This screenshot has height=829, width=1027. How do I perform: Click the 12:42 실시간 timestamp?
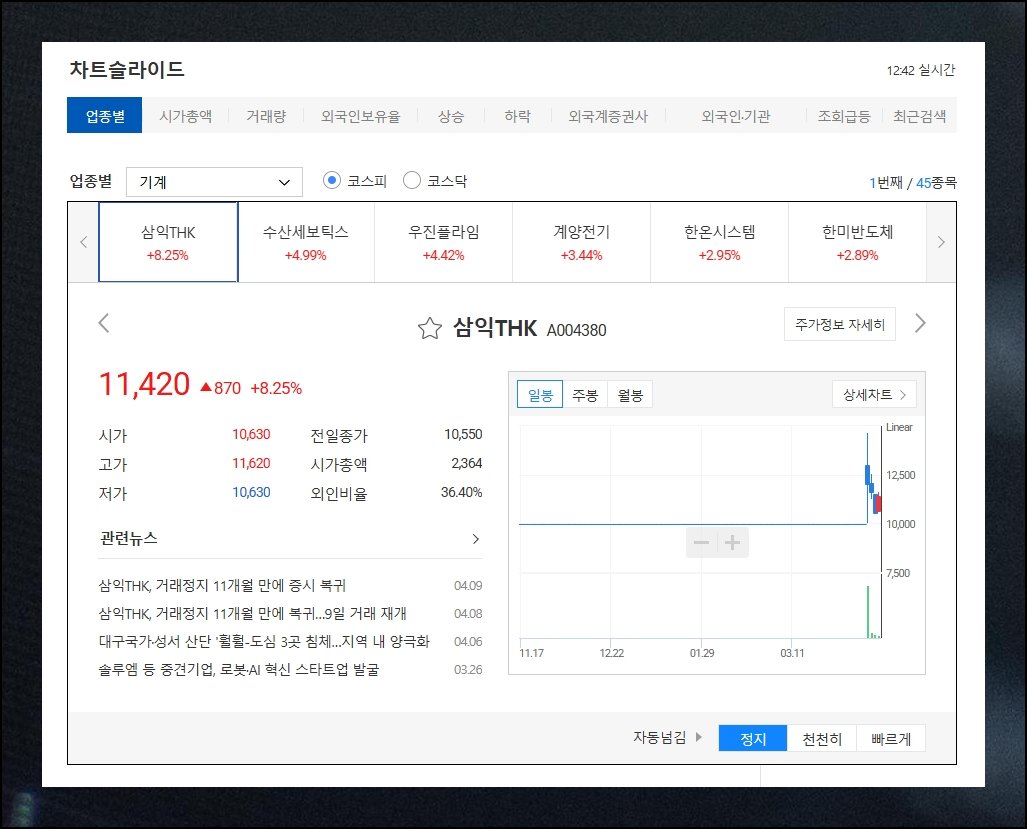coord(921,70)
